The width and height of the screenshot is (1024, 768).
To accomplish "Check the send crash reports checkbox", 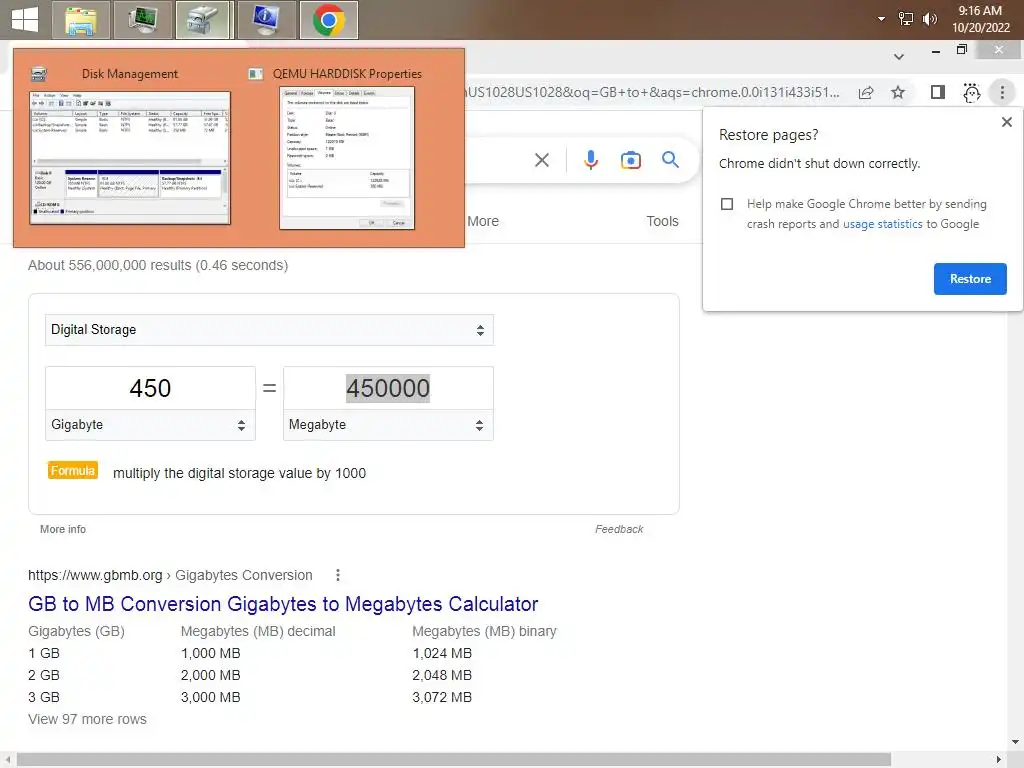I will (x=727, y=204).
